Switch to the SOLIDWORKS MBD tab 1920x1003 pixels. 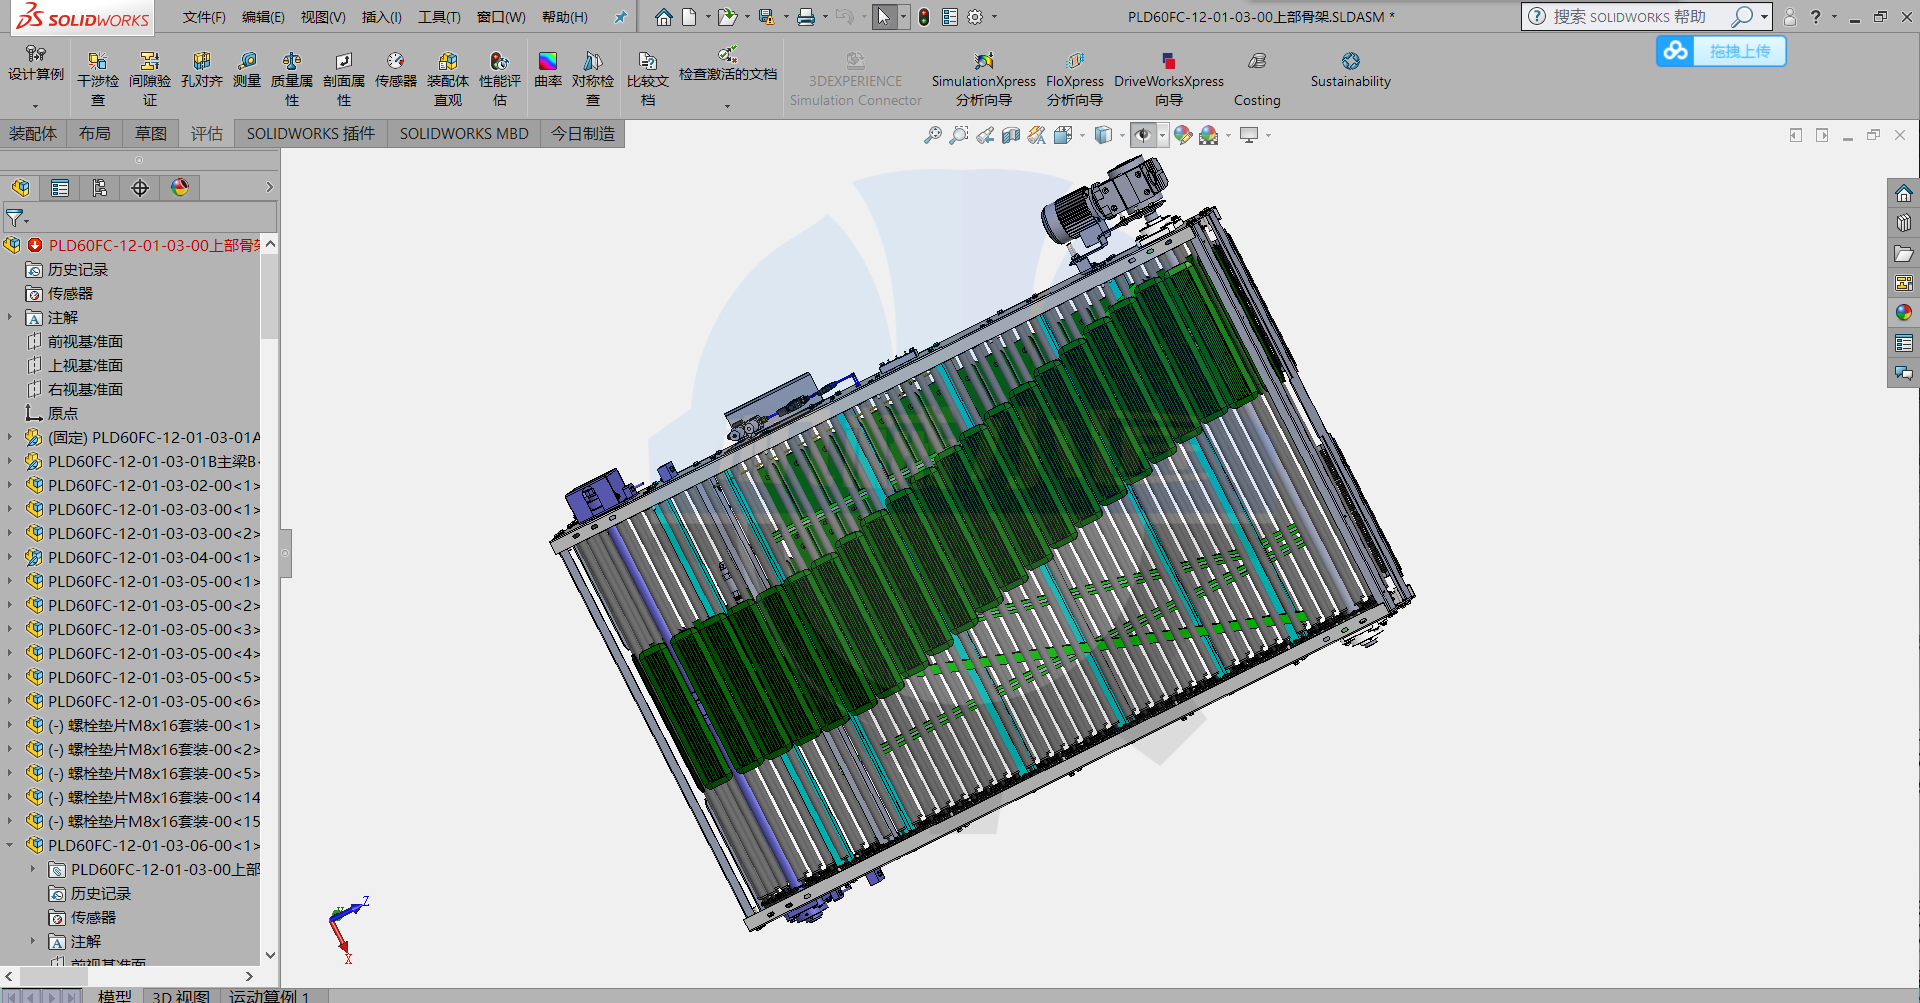[464, 134]
